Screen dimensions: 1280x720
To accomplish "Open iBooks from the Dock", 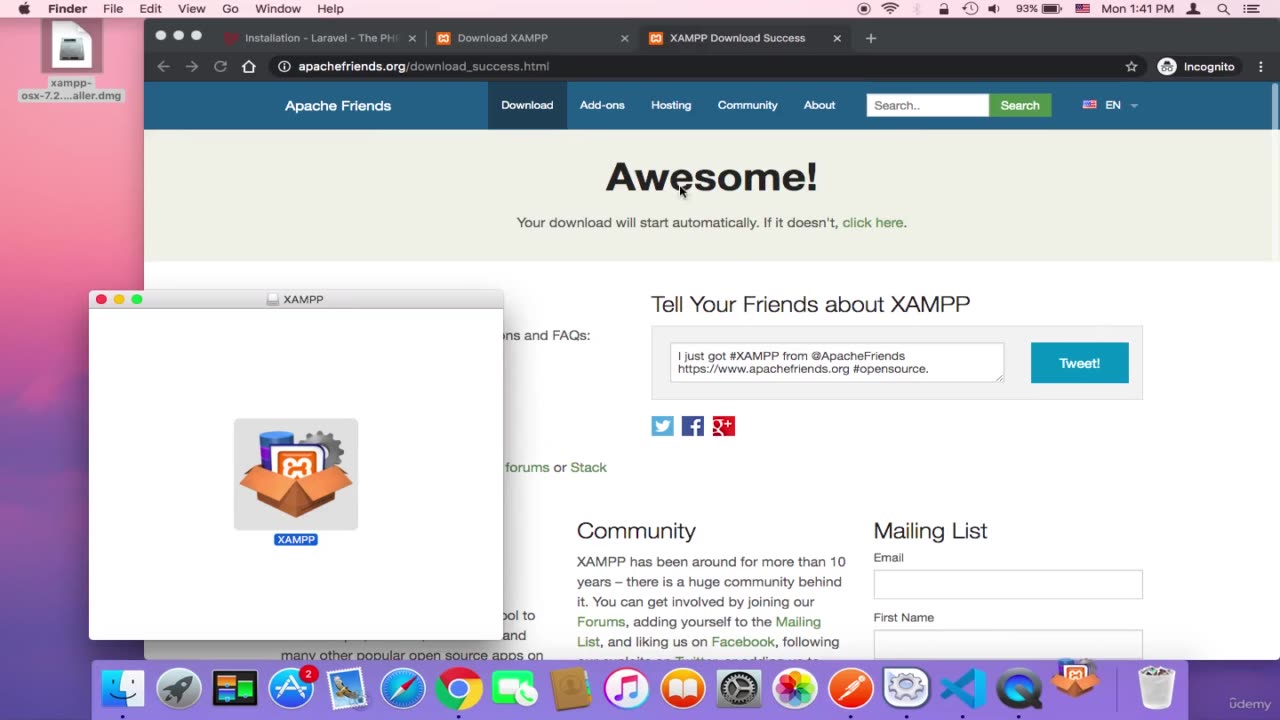I will pos(683,688).
